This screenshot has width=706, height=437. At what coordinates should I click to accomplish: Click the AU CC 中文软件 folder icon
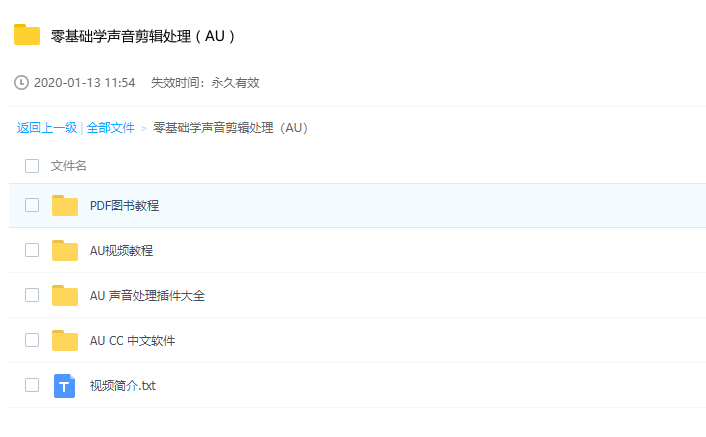click(65, 341)
